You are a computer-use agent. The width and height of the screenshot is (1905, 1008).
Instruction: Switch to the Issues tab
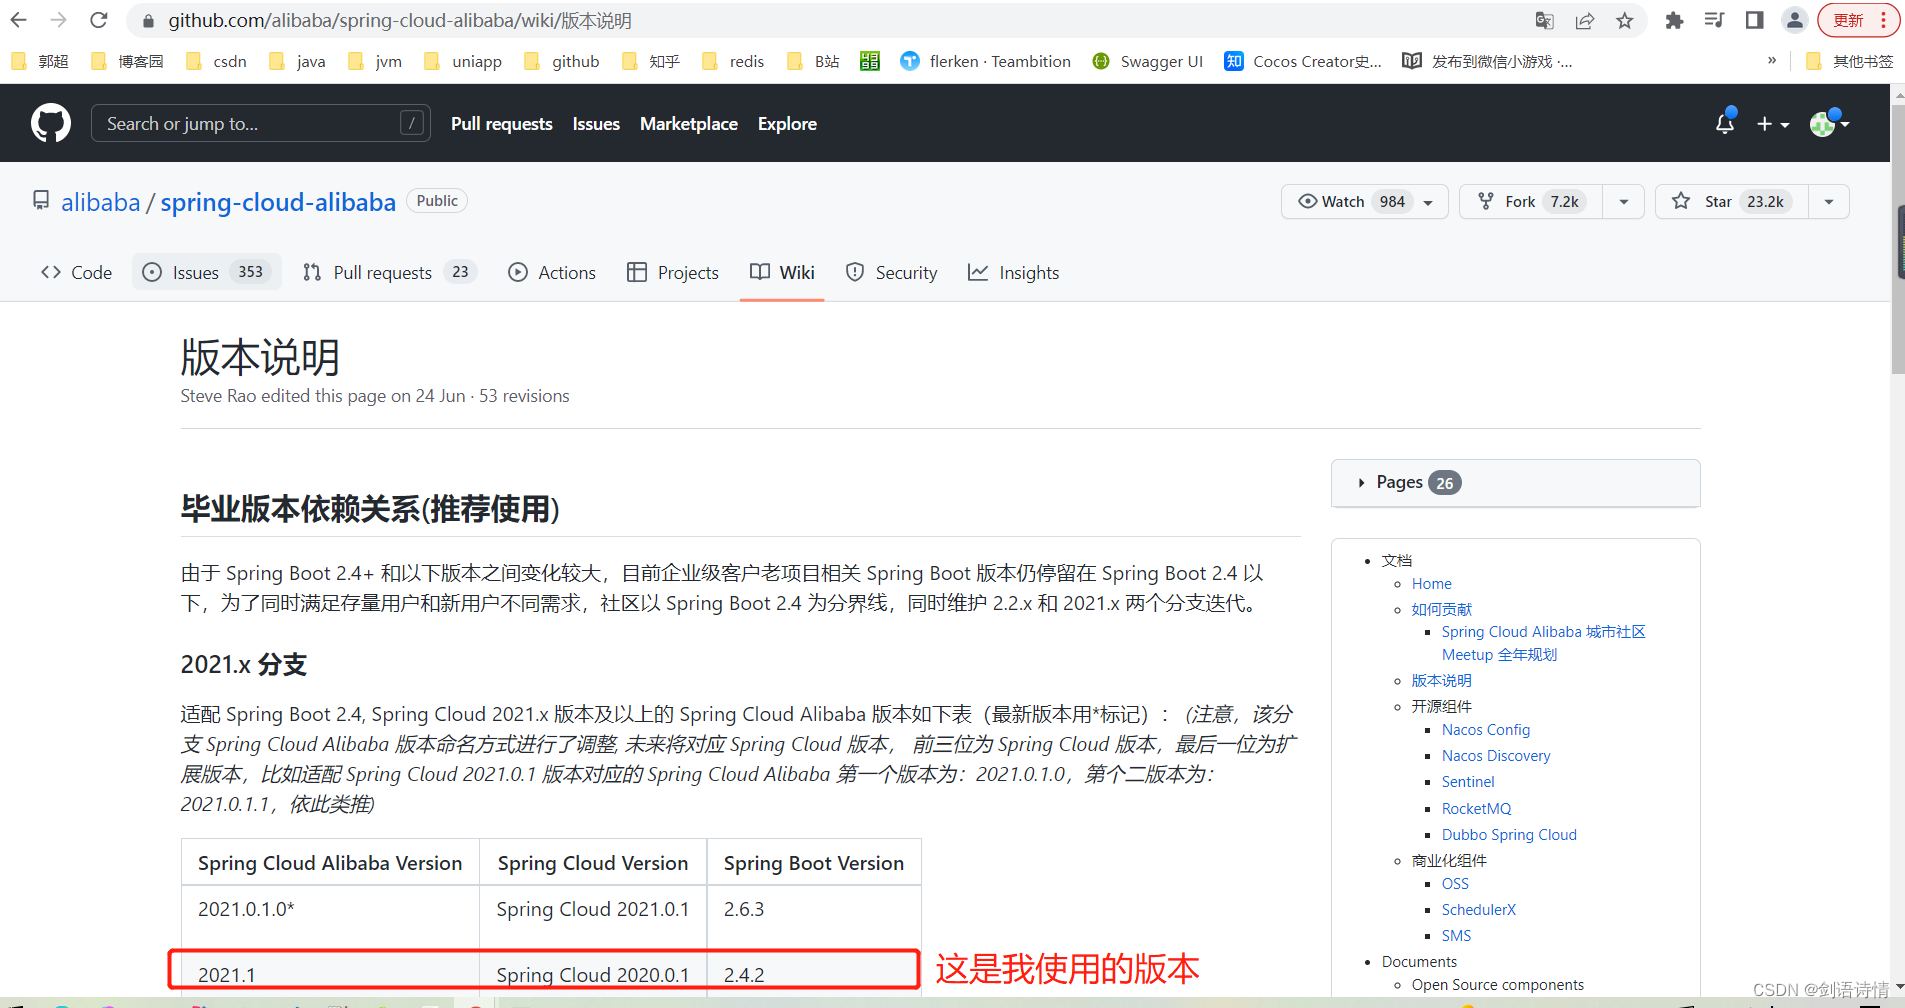pyautogui.click(x=206, y=272)
